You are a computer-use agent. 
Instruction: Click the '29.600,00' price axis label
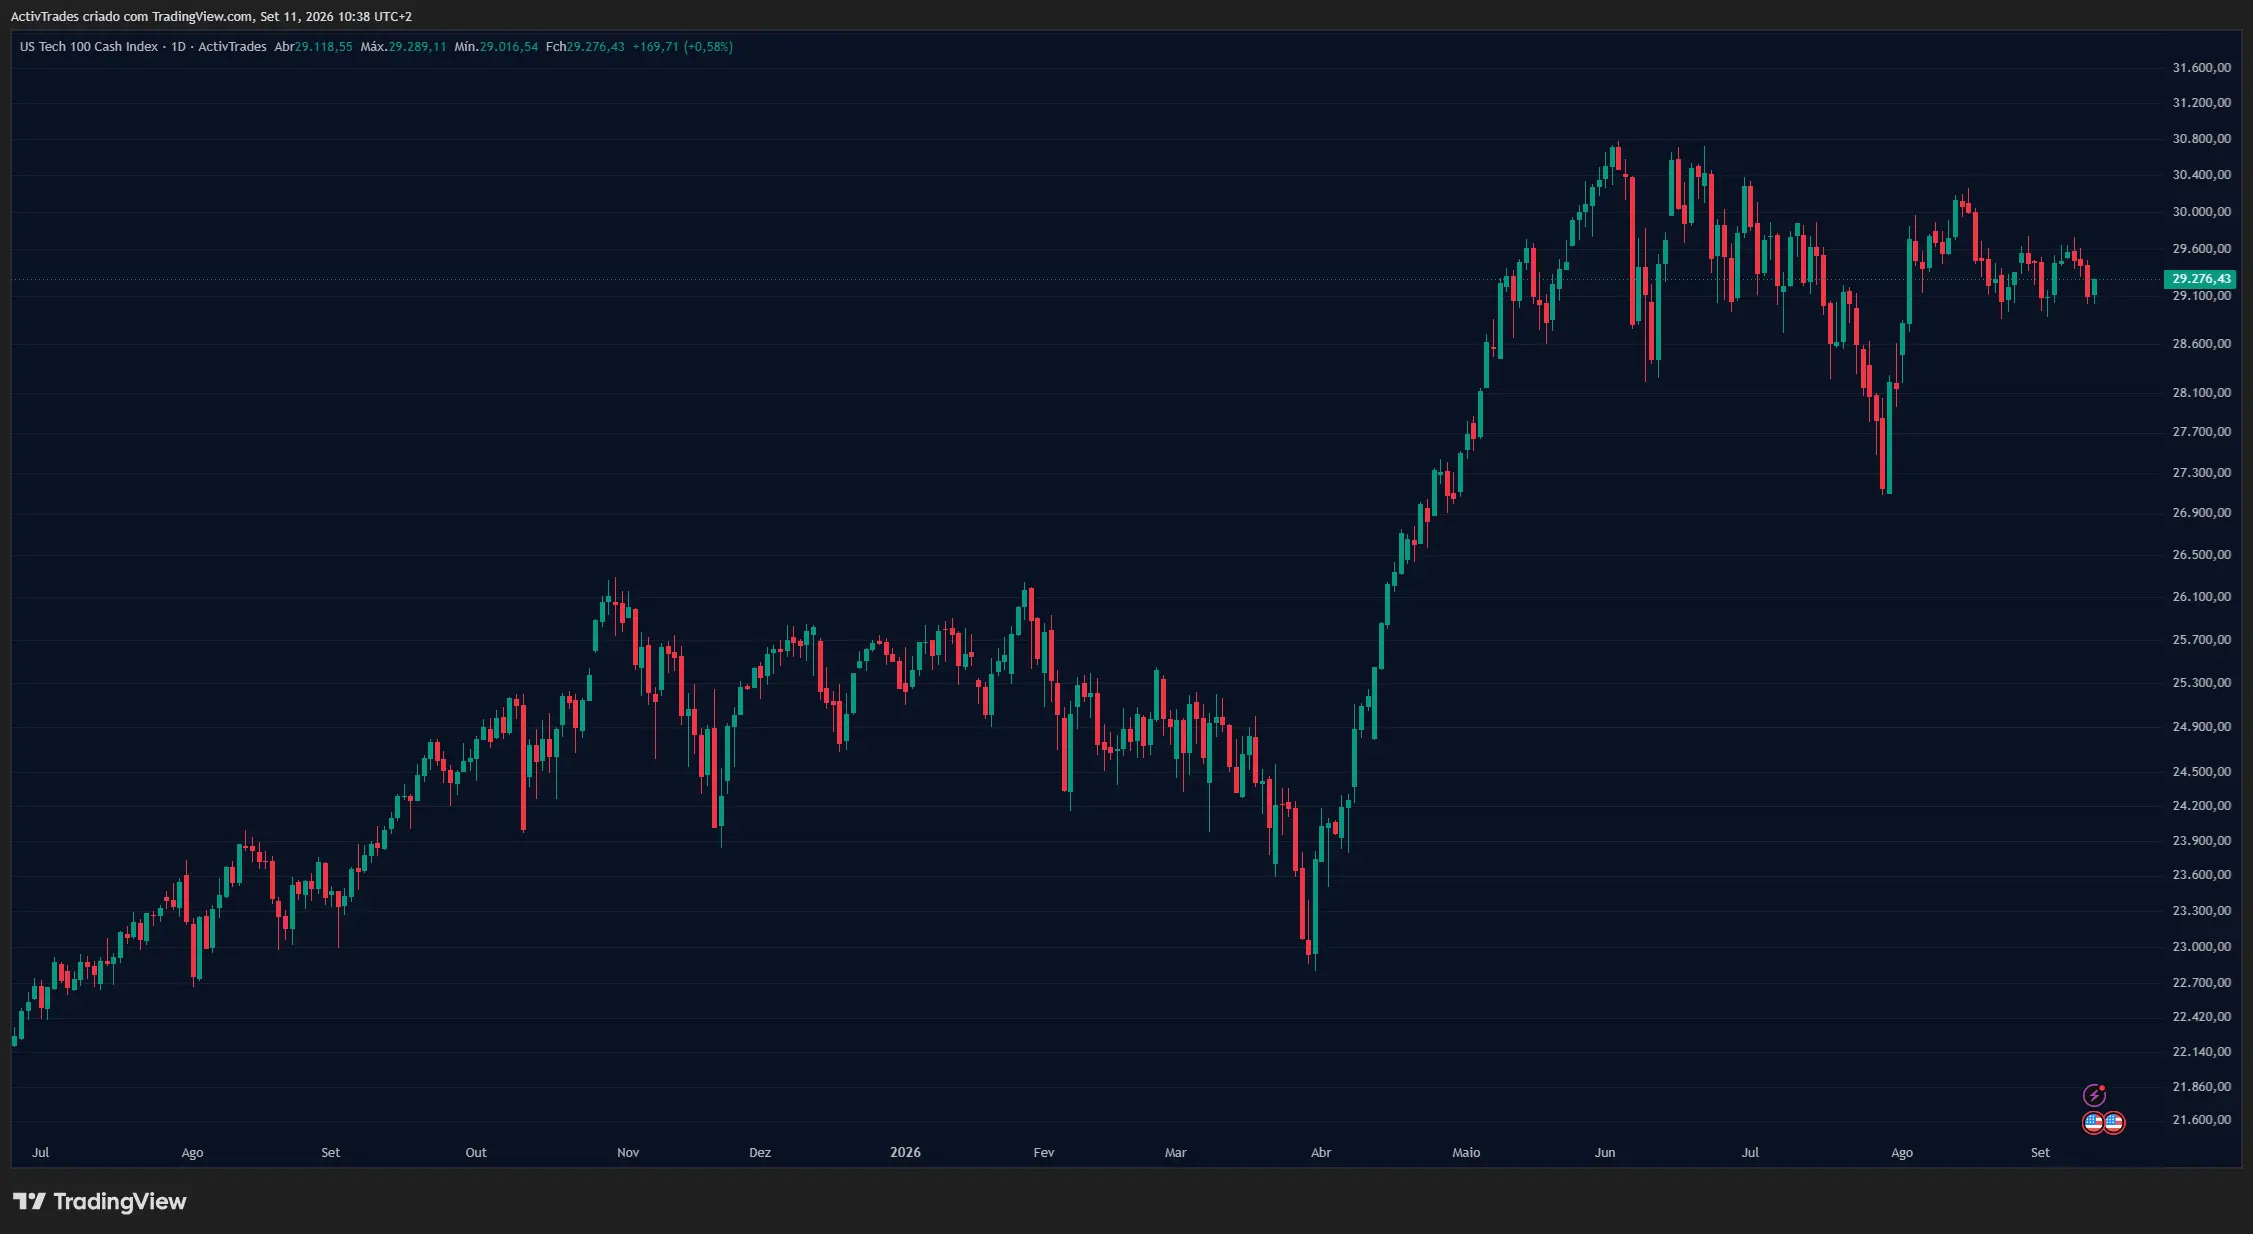(x=2201, y=249)
